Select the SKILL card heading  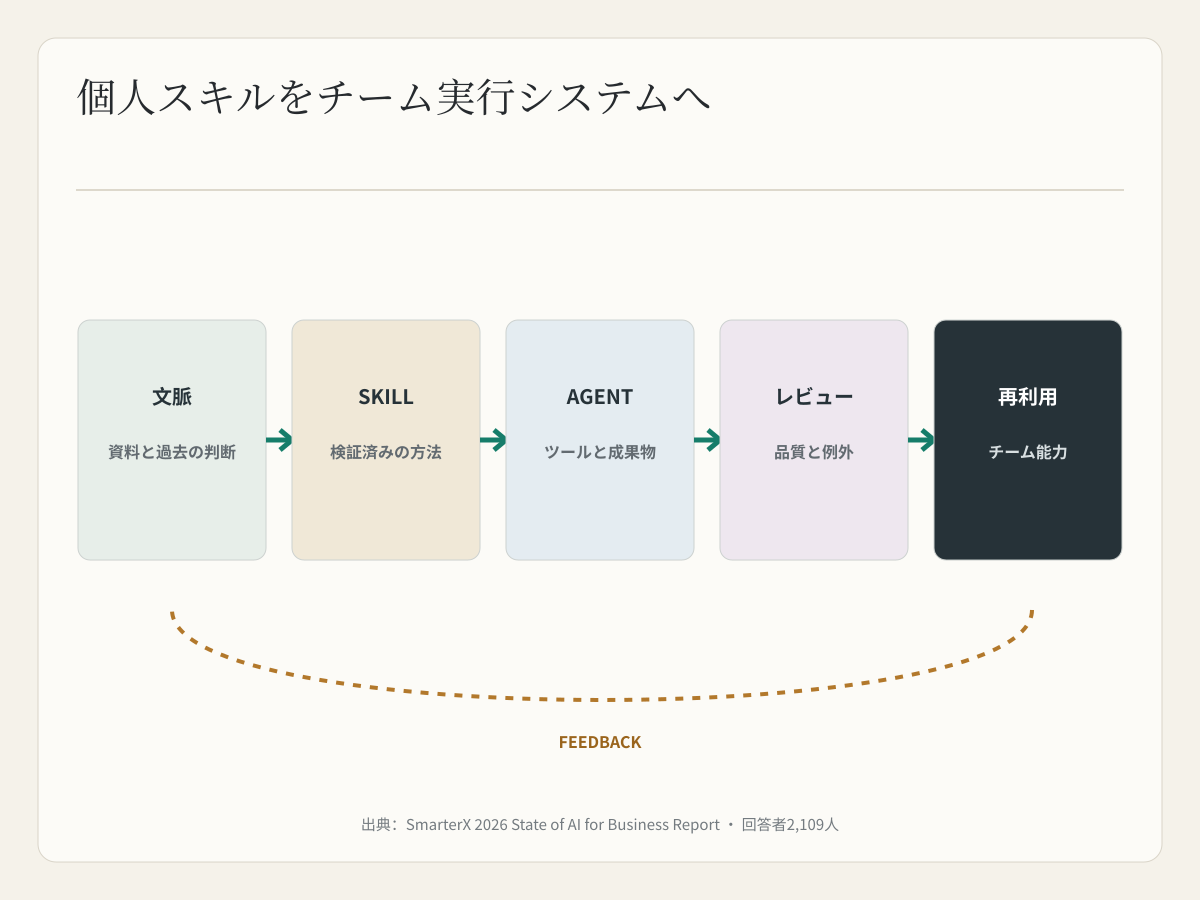pos(386,397)
